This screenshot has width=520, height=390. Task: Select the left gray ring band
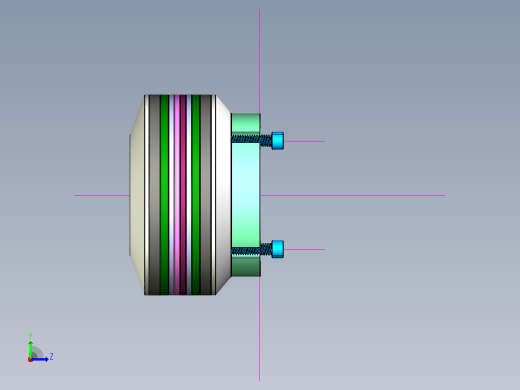155,195
